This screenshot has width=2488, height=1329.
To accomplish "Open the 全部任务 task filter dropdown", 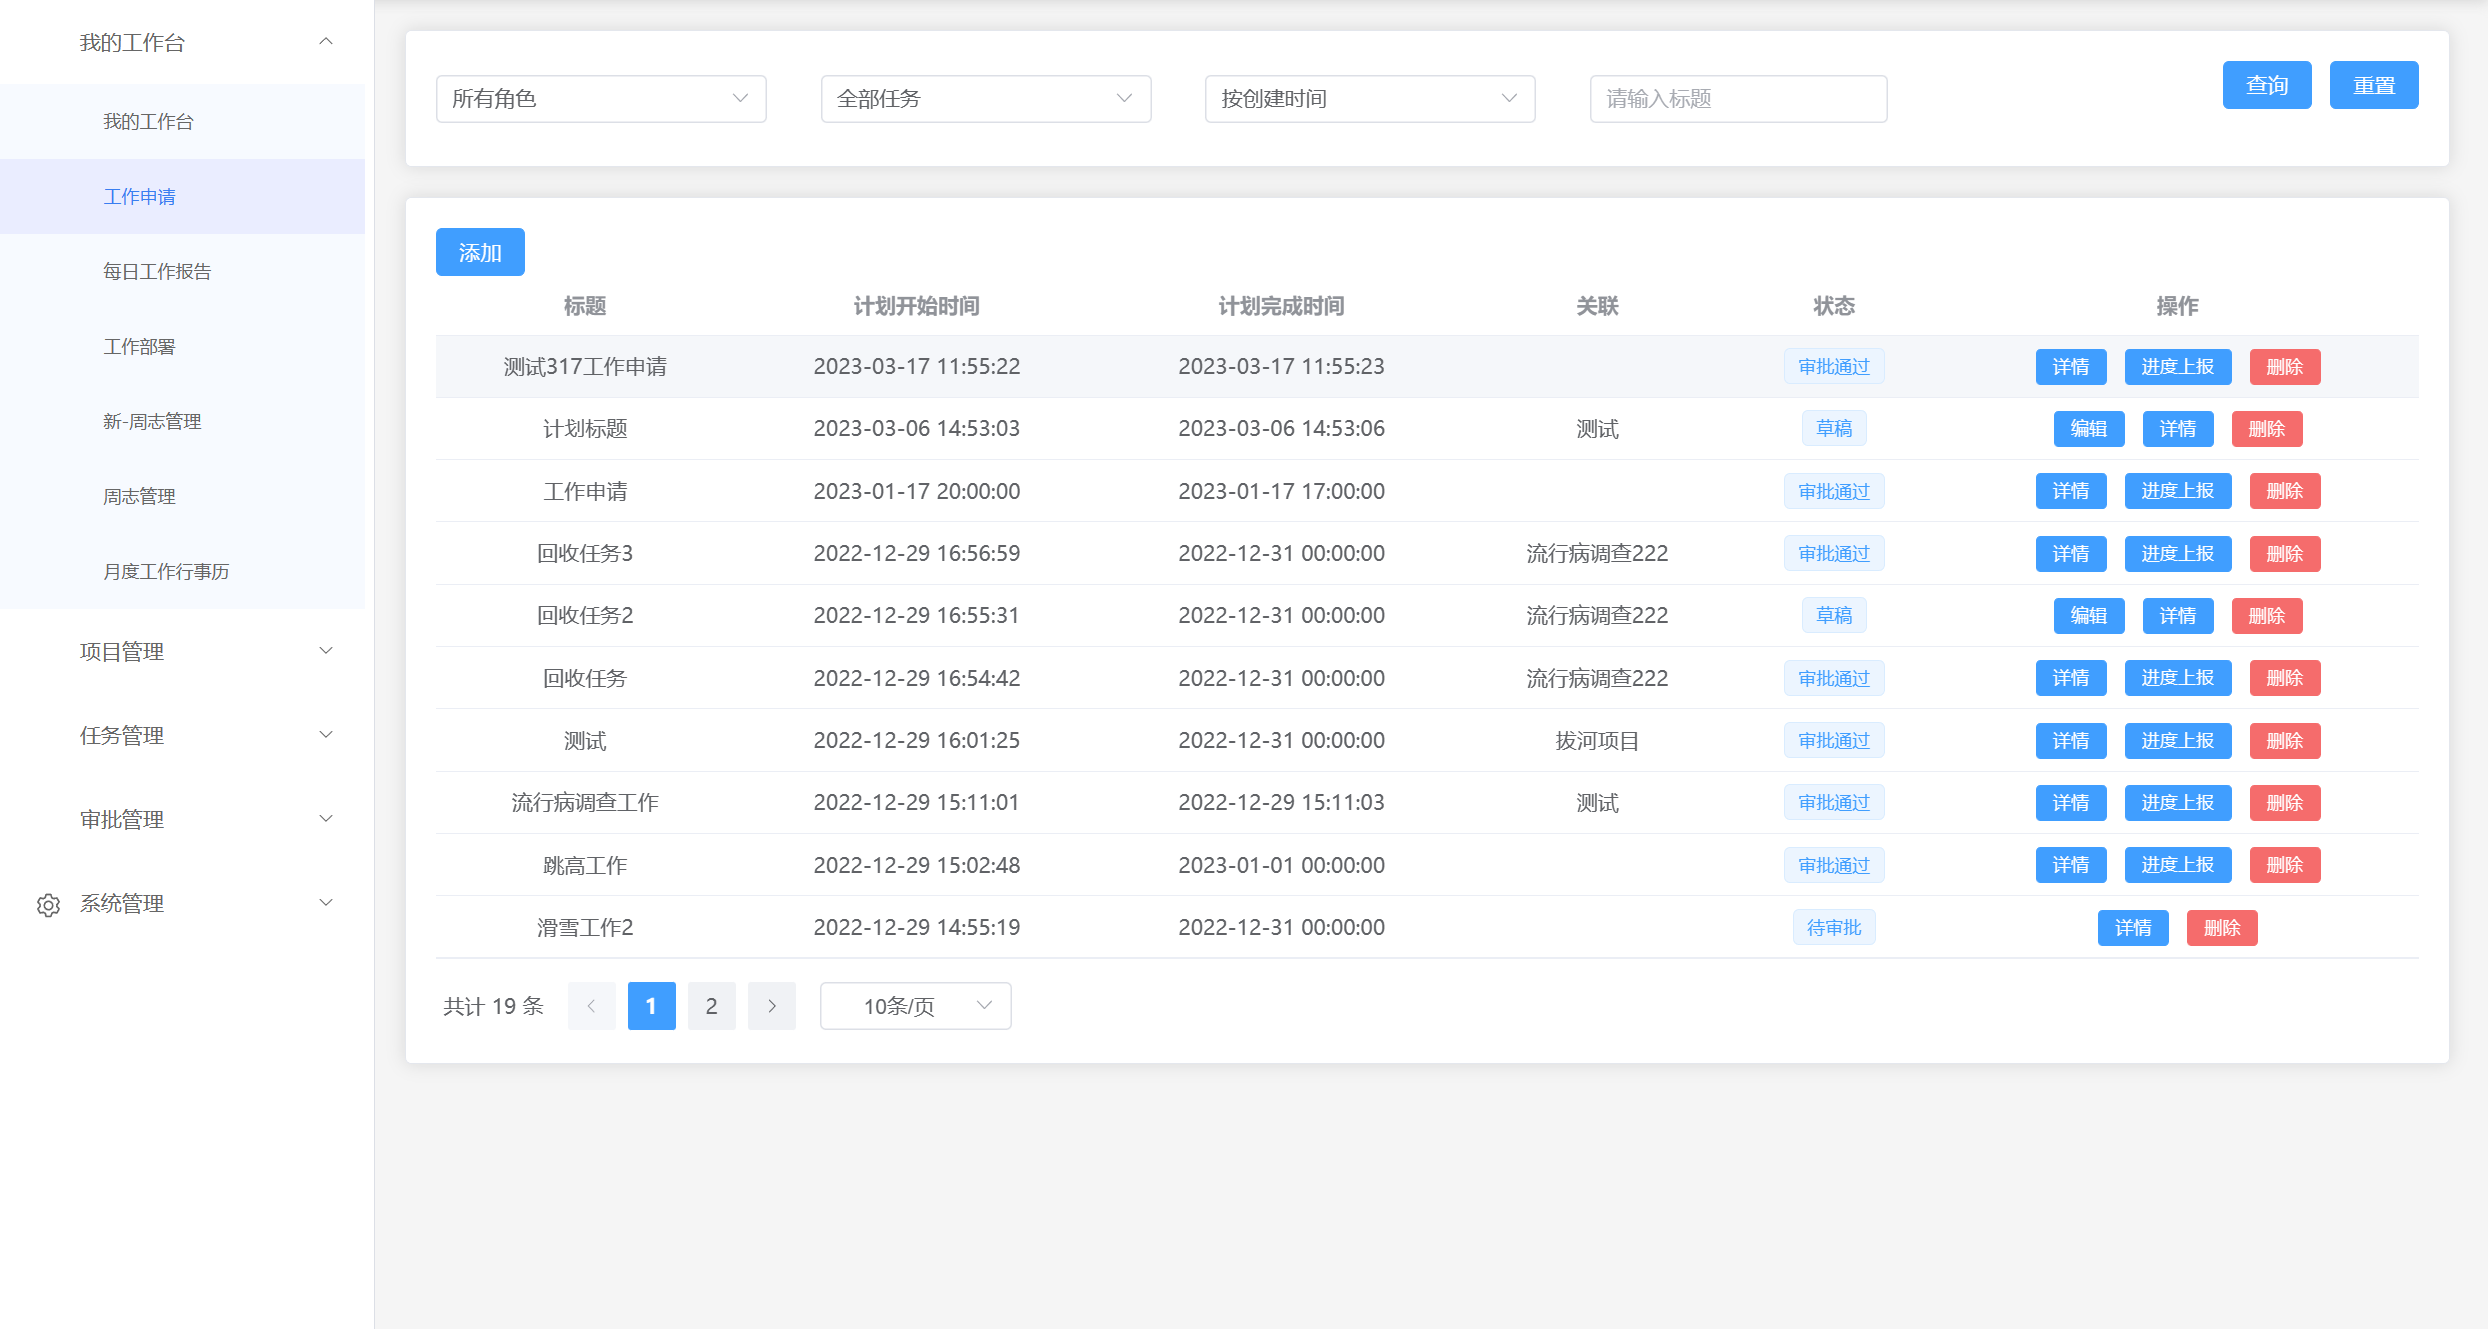I will point(986,99).
